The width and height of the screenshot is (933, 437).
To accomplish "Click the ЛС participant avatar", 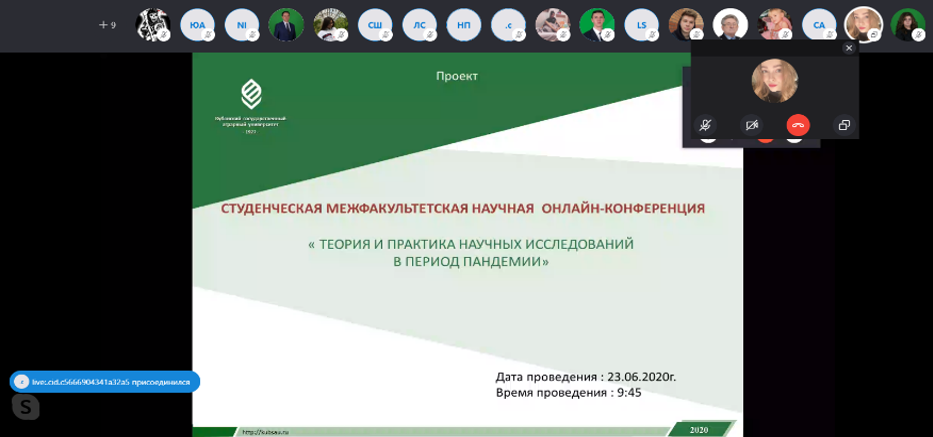I will pyautogui.click(x=419, y=25).
